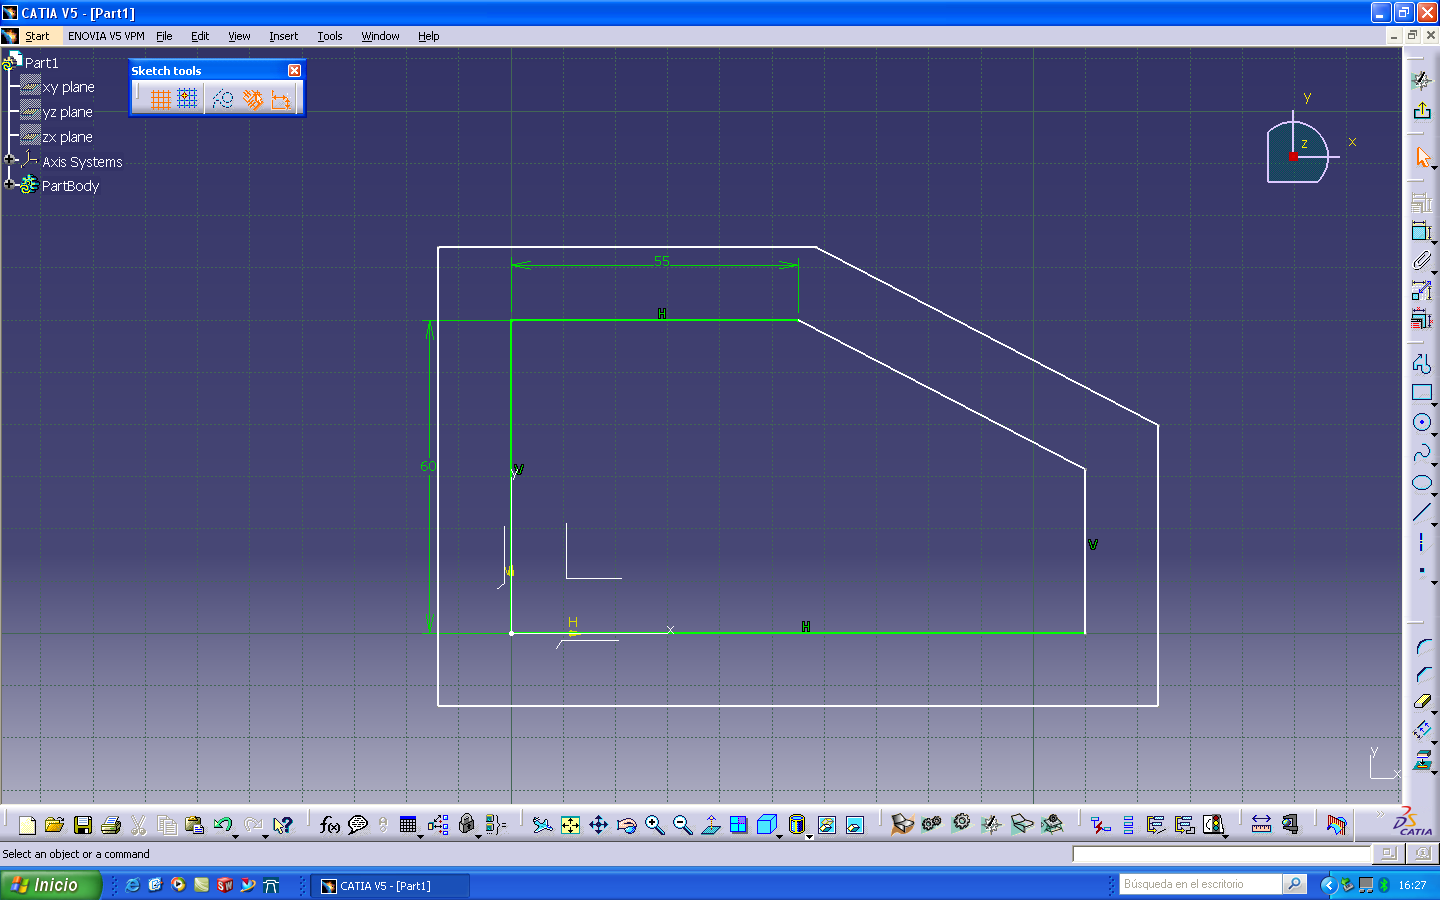The image size is (1440, 900).
Task: Select the Rotate view icon
Action: (x=626, y=825)
